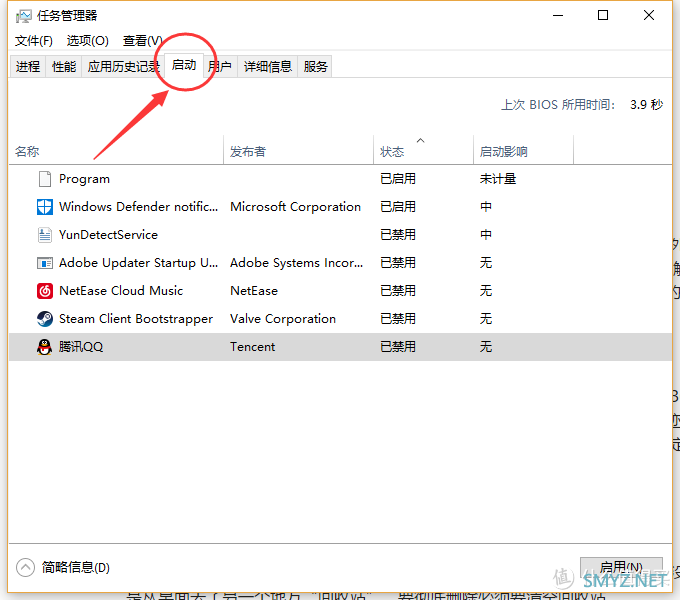Screen dimensions: 680x600
Task: Click the Tencent publisher cell
Action: click(x=252, y=347)
